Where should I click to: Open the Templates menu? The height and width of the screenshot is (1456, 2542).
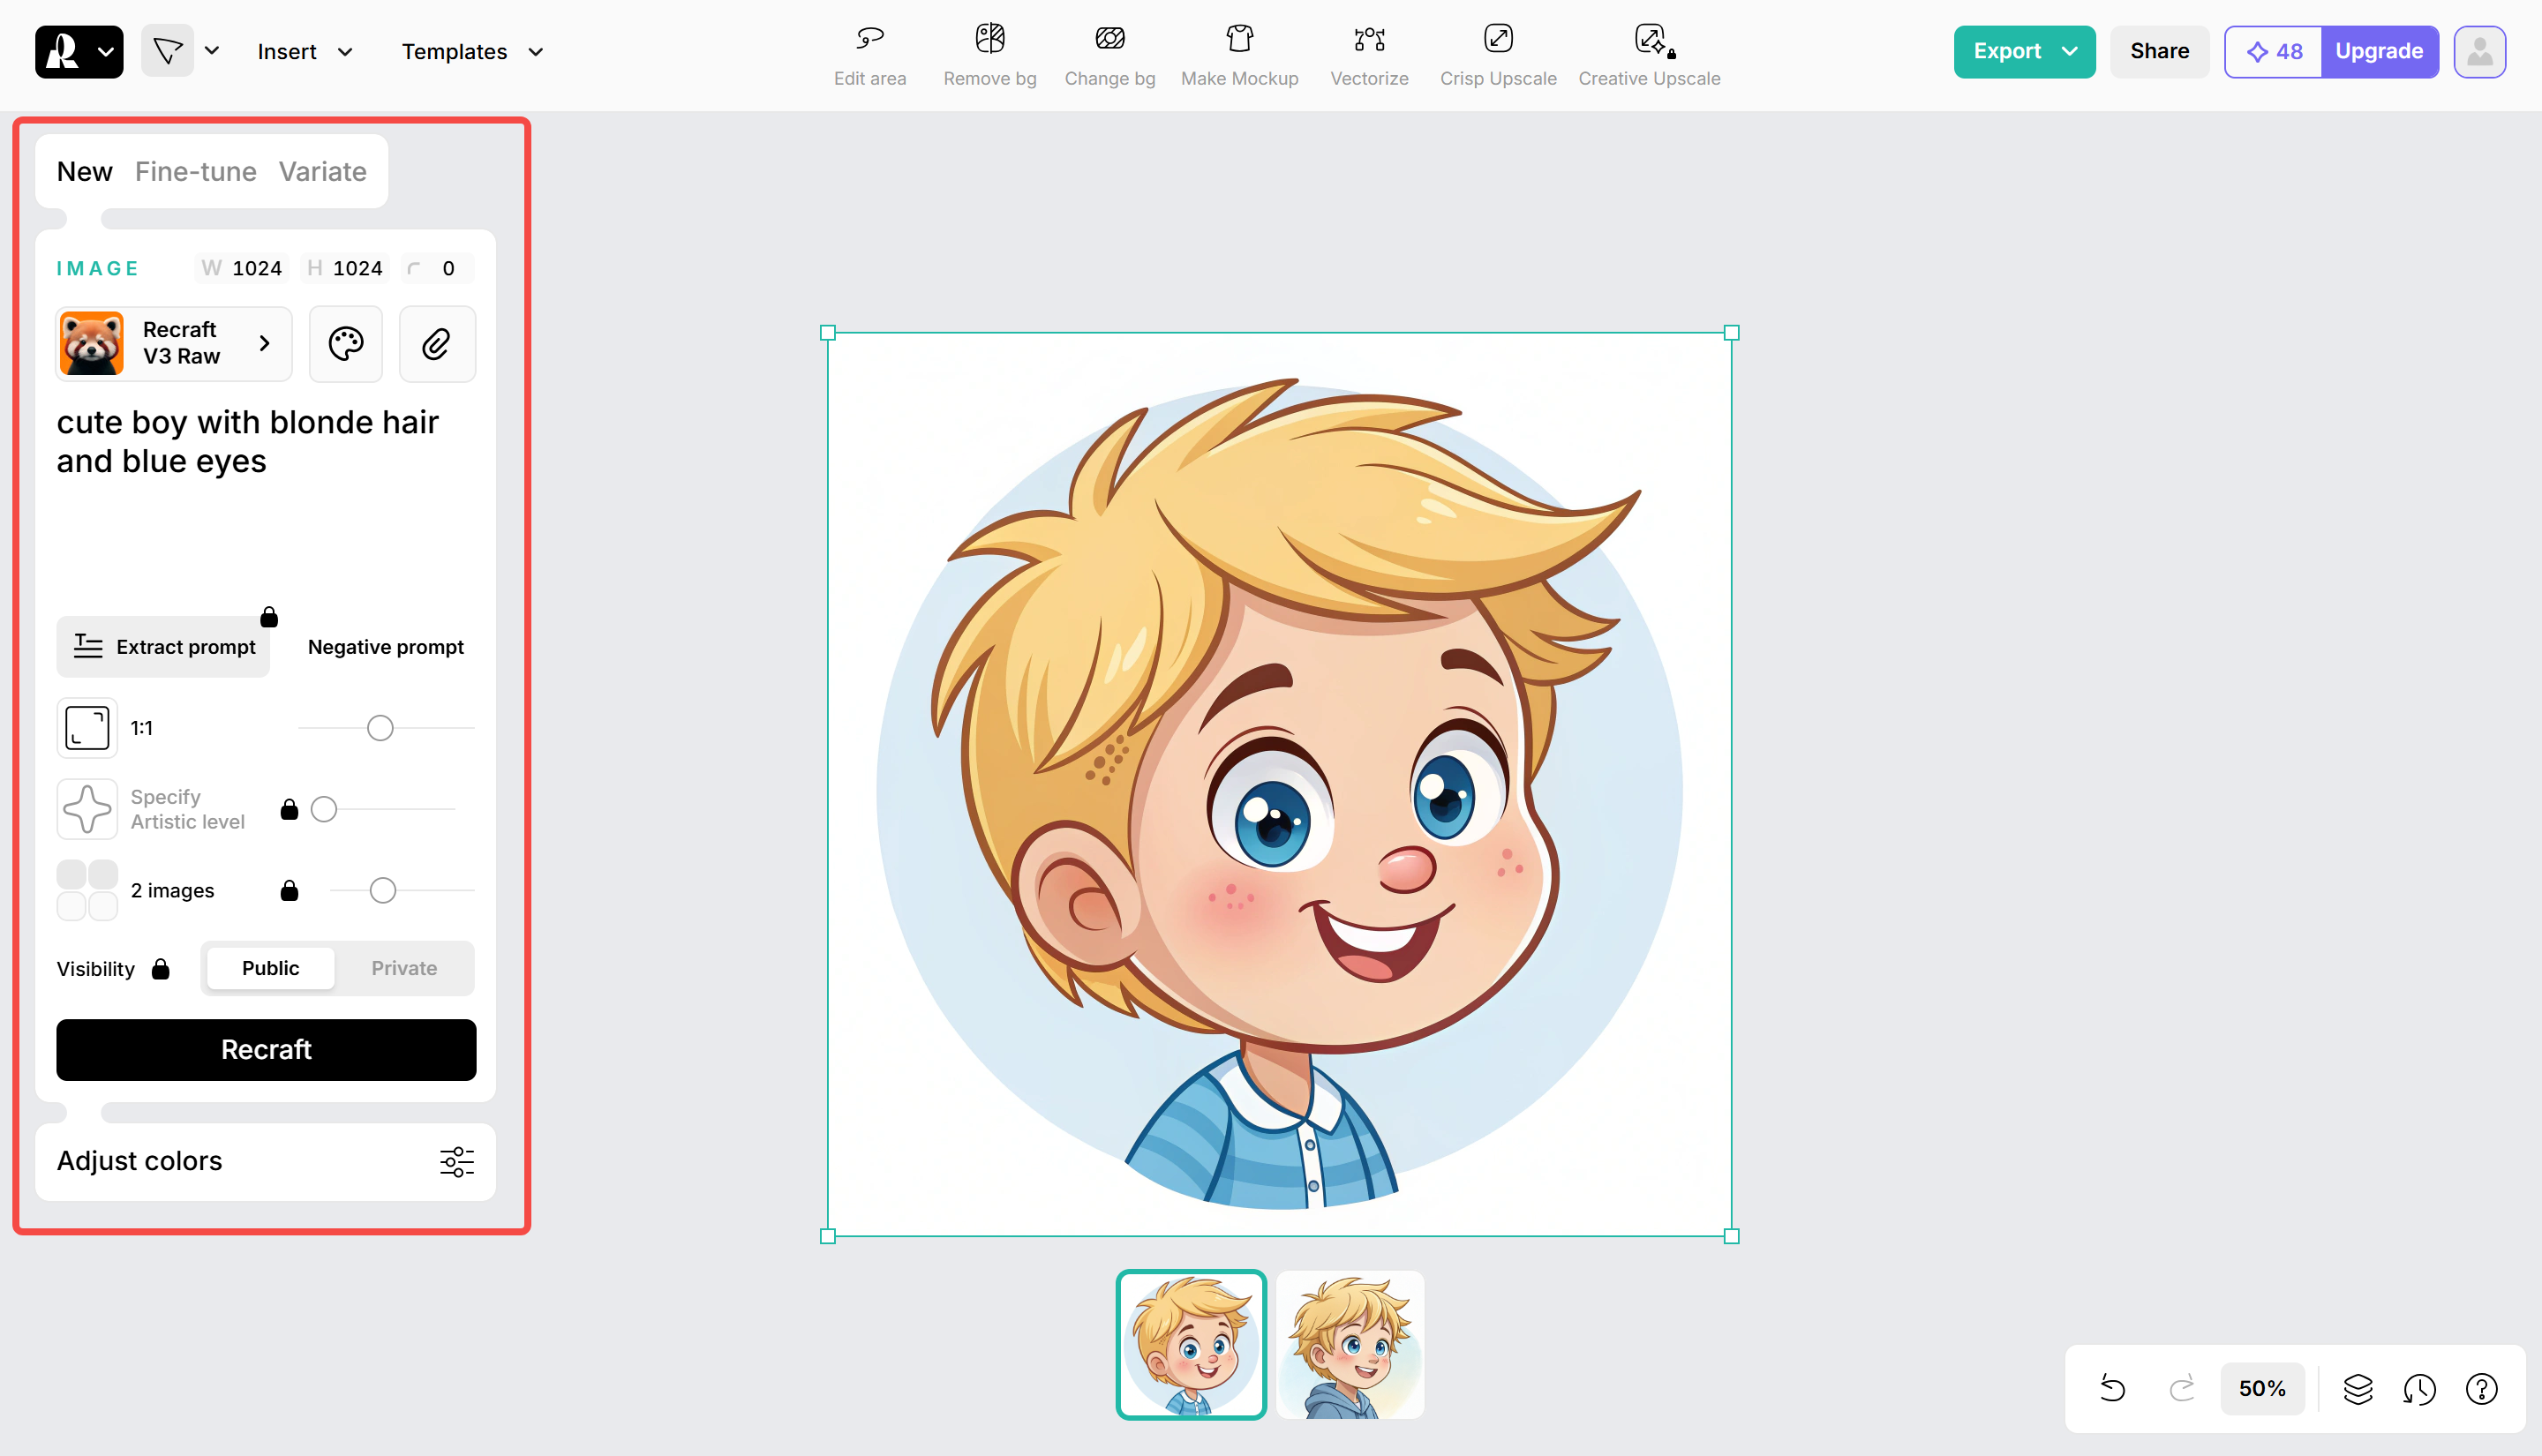[x=470, y=51]
